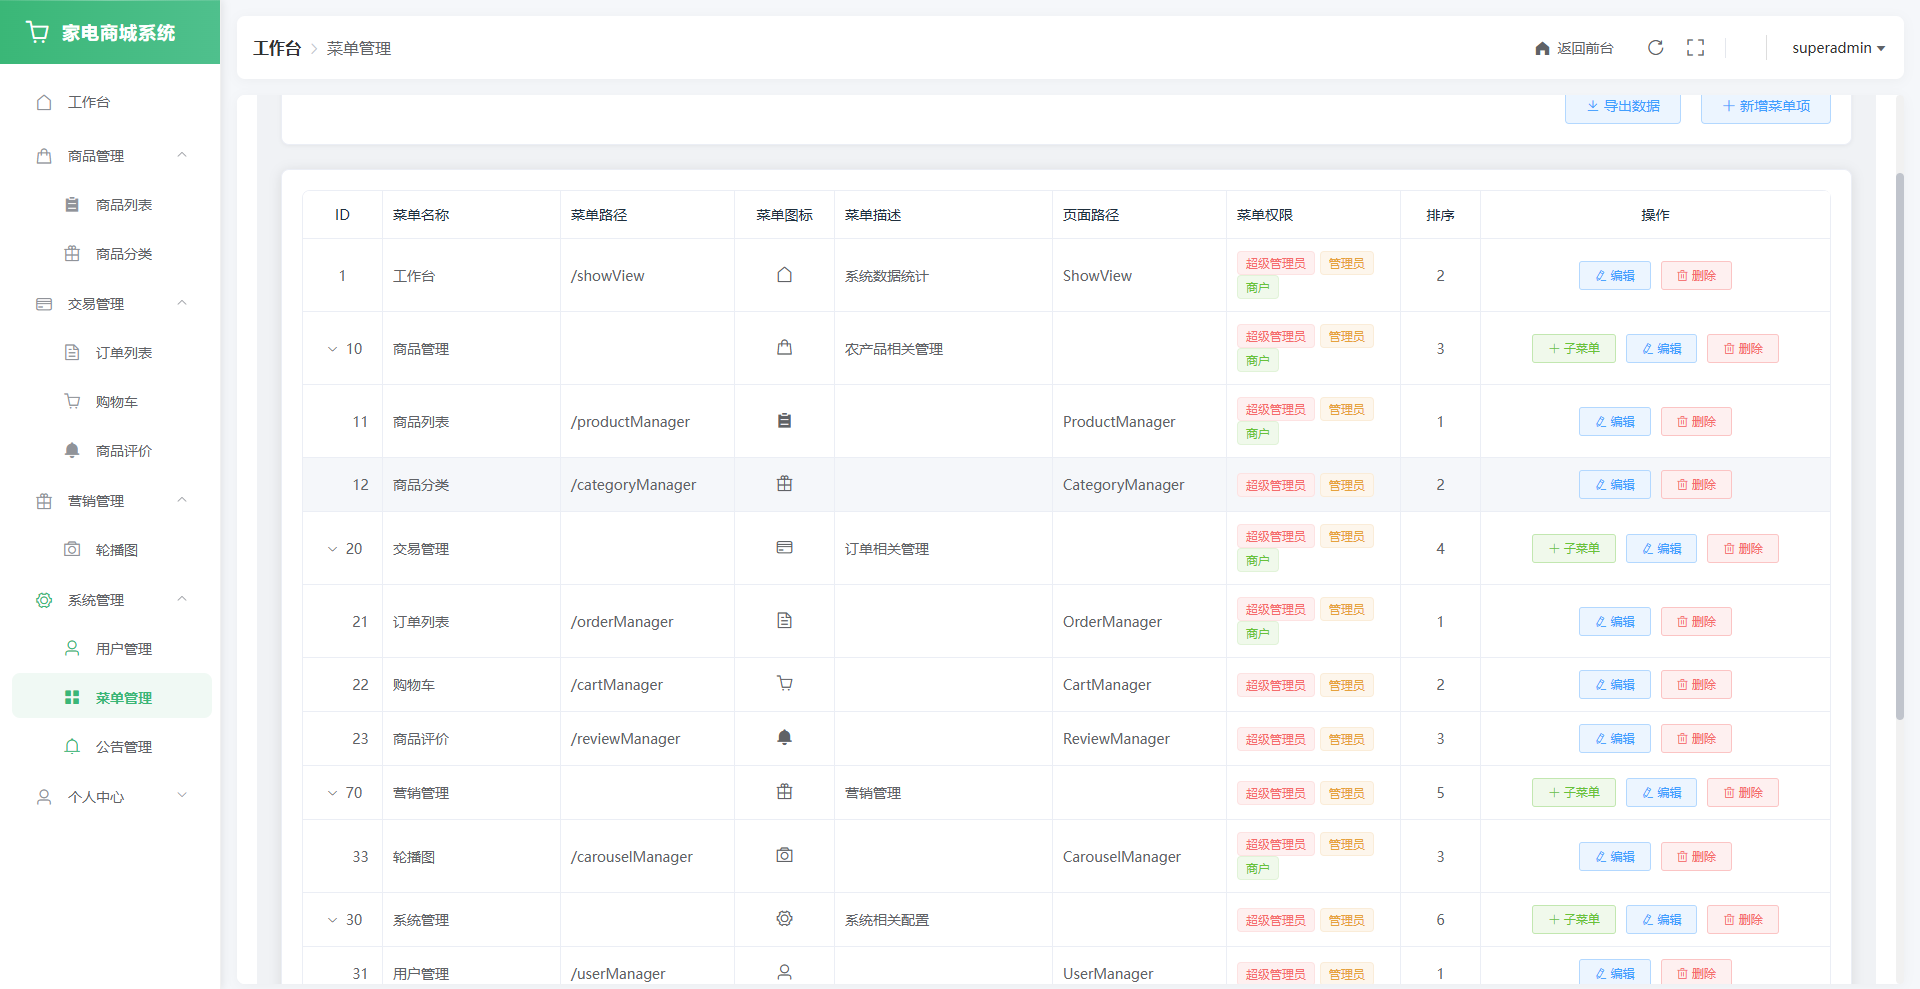Open the superadmin user dropdown
The image size is (1920, 989).
[x=1837, y=48]
